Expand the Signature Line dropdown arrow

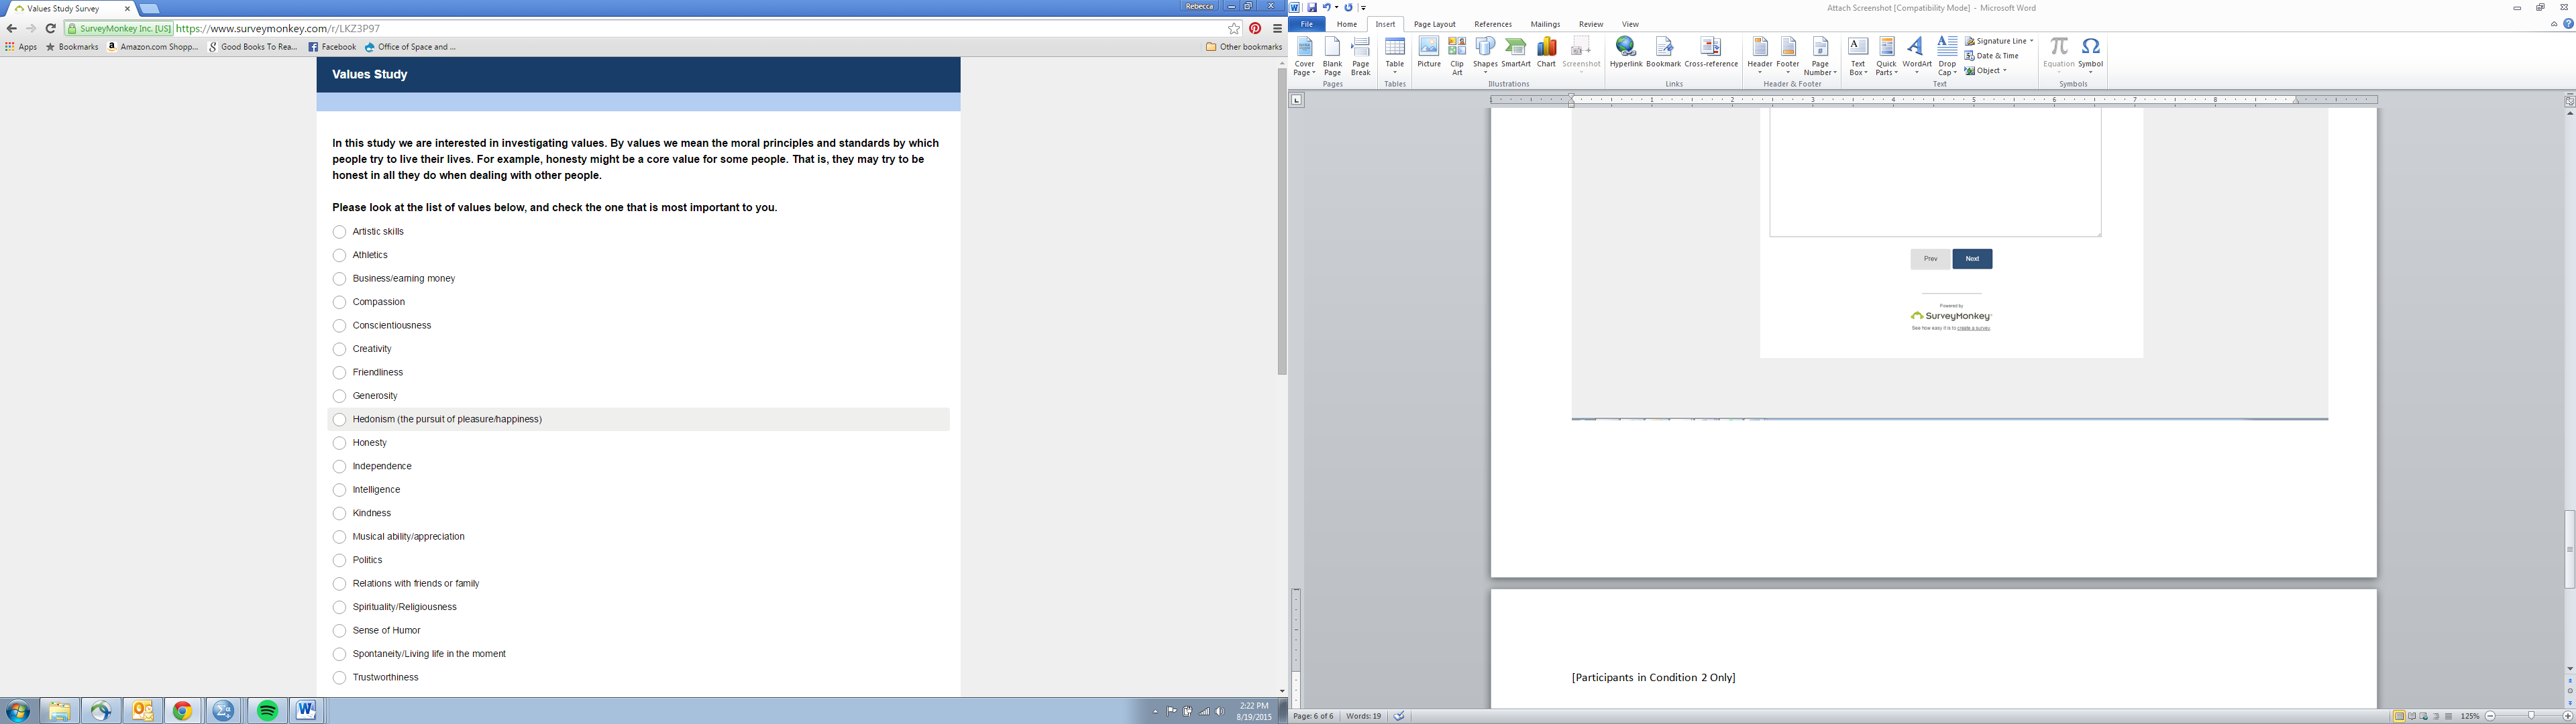point(2031,41)
